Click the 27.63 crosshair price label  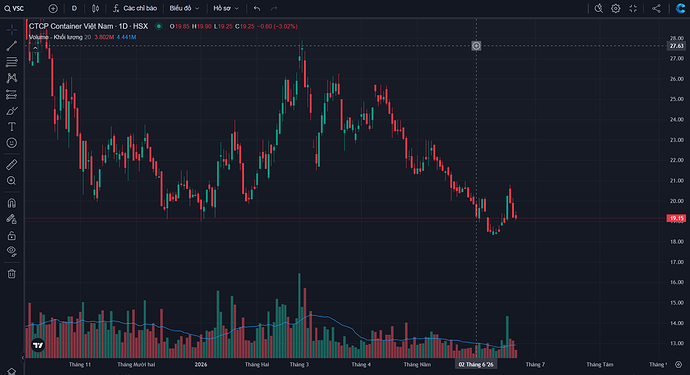676,46
